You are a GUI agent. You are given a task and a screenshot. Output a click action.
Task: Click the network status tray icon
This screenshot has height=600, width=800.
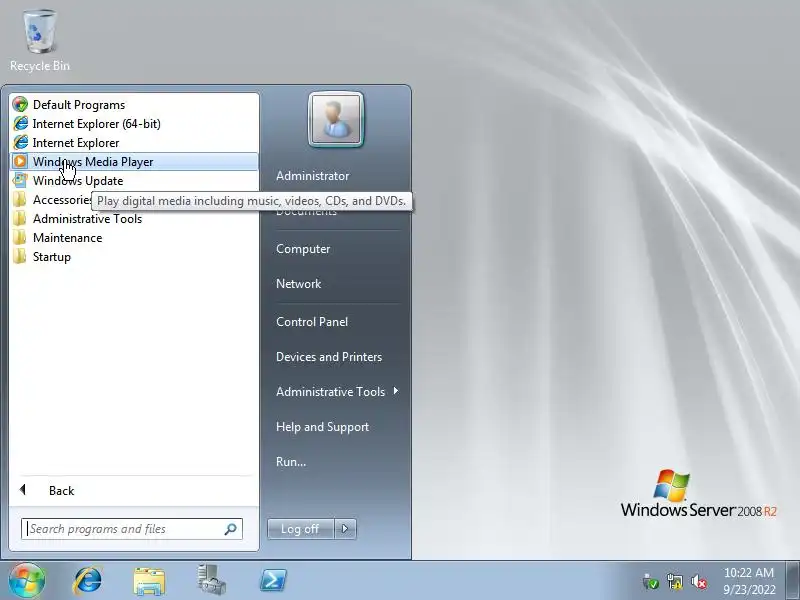pos(674,581)
